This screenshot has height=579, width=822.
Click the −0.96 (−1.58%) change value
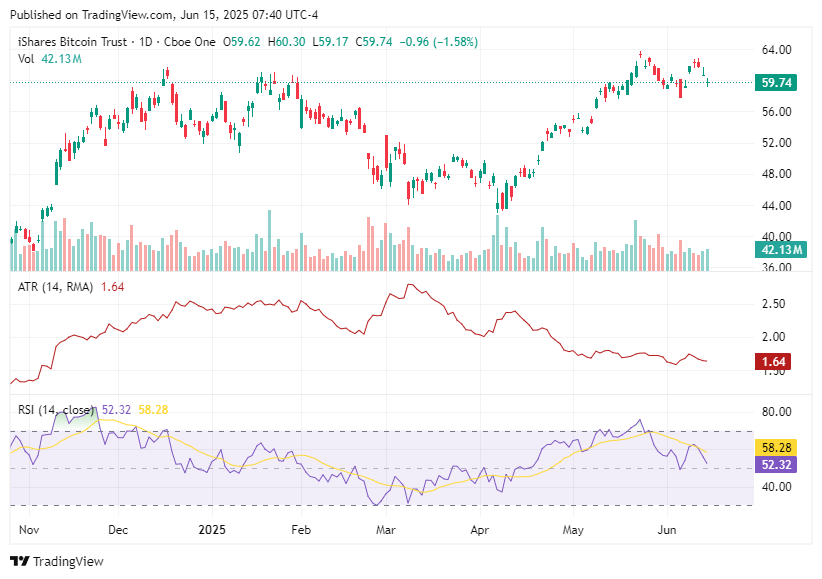439,42
